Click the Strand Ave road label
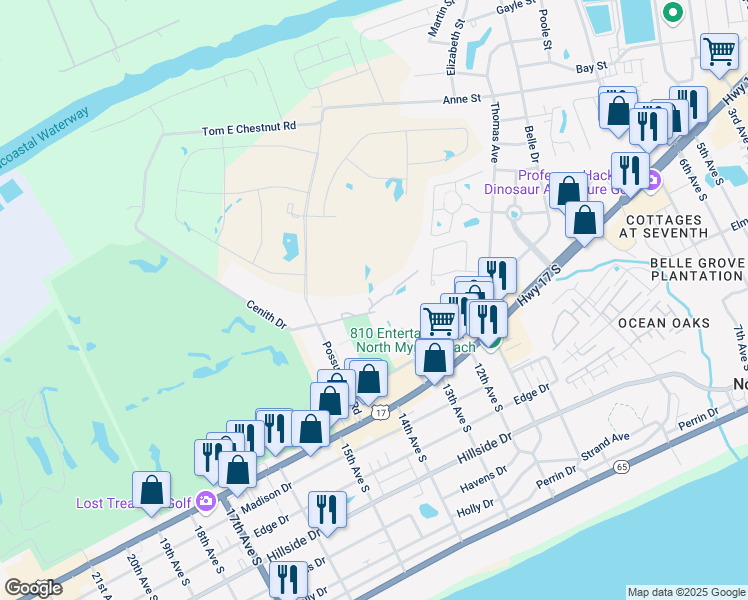This screenshot has width=748, height=600. [x=605, y=446]
